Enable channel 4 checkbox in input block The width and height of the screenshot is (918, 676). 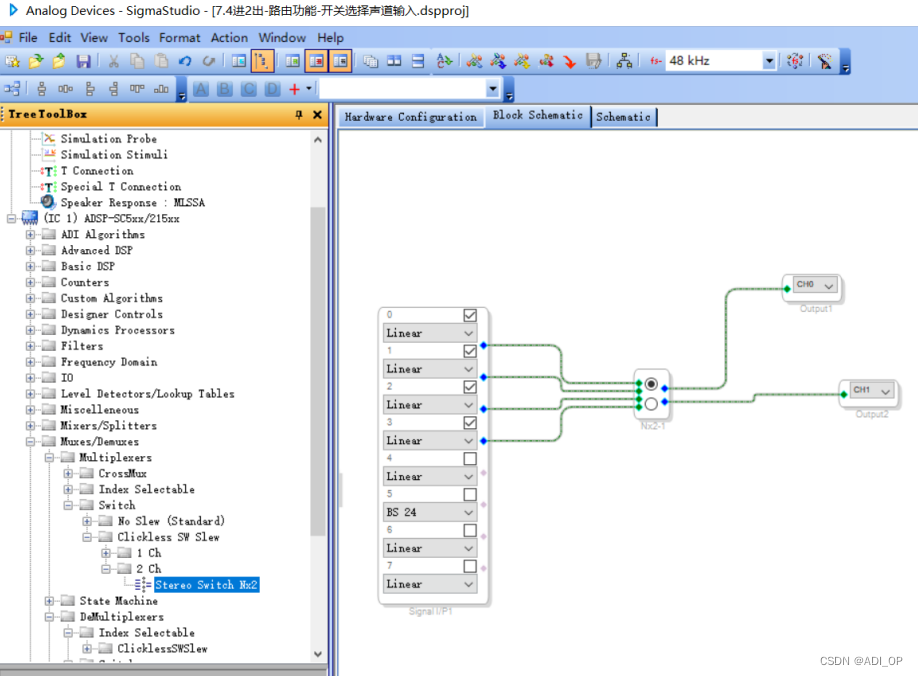[470, 458]
